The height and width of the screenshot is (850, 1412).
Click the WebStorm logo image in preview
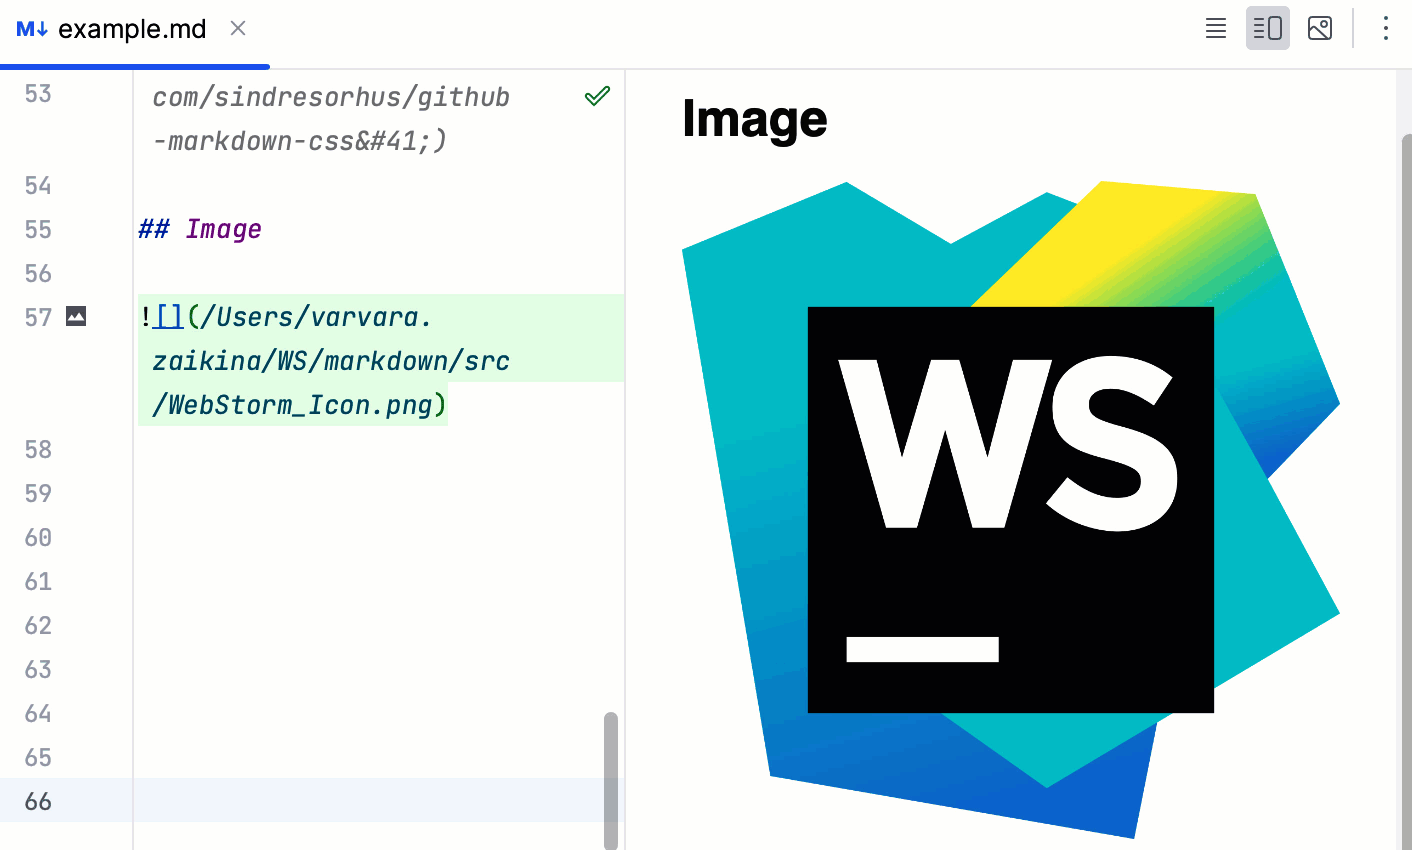click(x=1010, y=510)
